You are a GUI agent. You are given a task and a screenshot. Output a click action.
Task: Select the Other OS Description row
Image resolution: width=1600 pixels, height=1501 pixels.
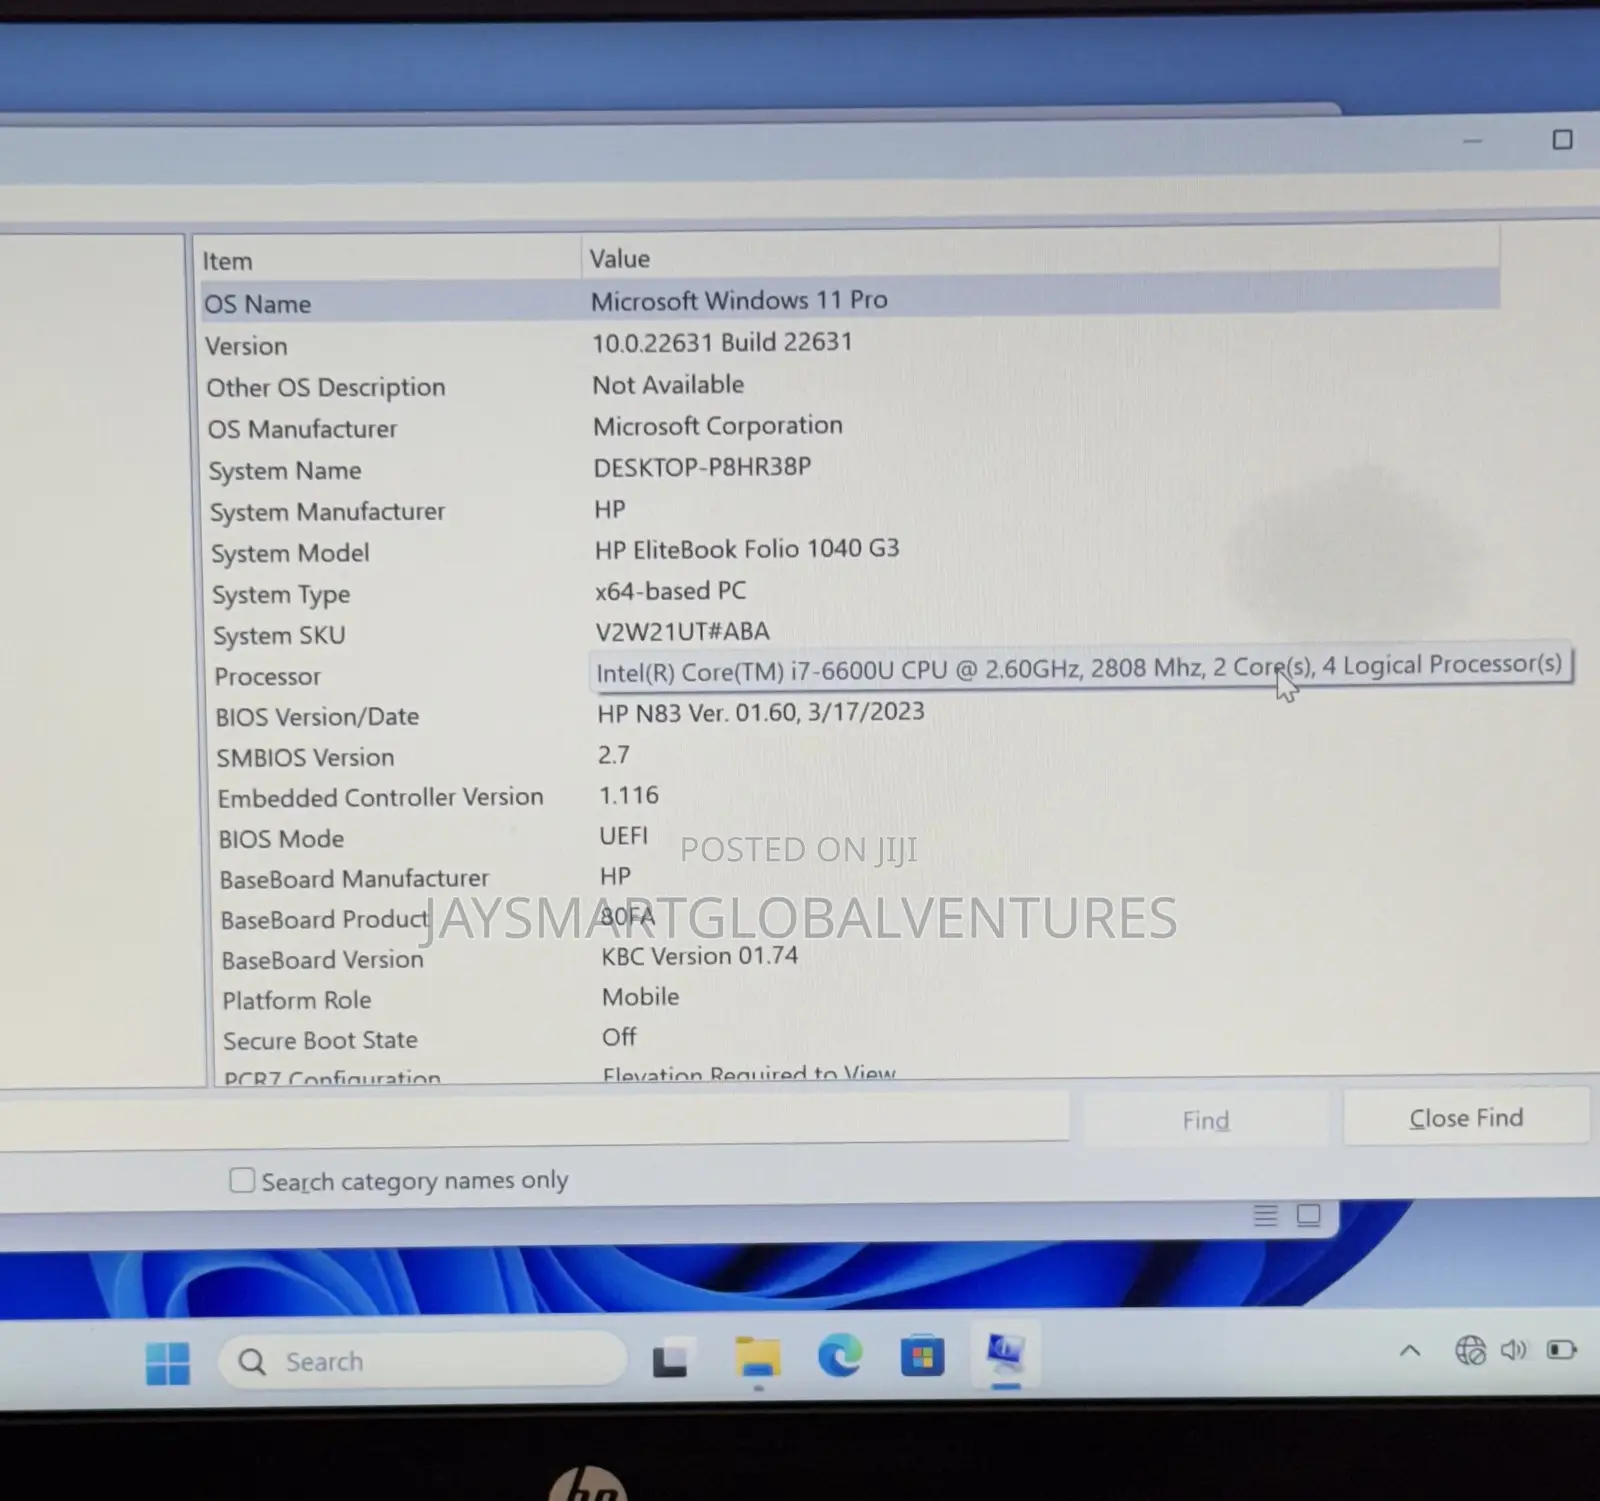pos(850,385)
